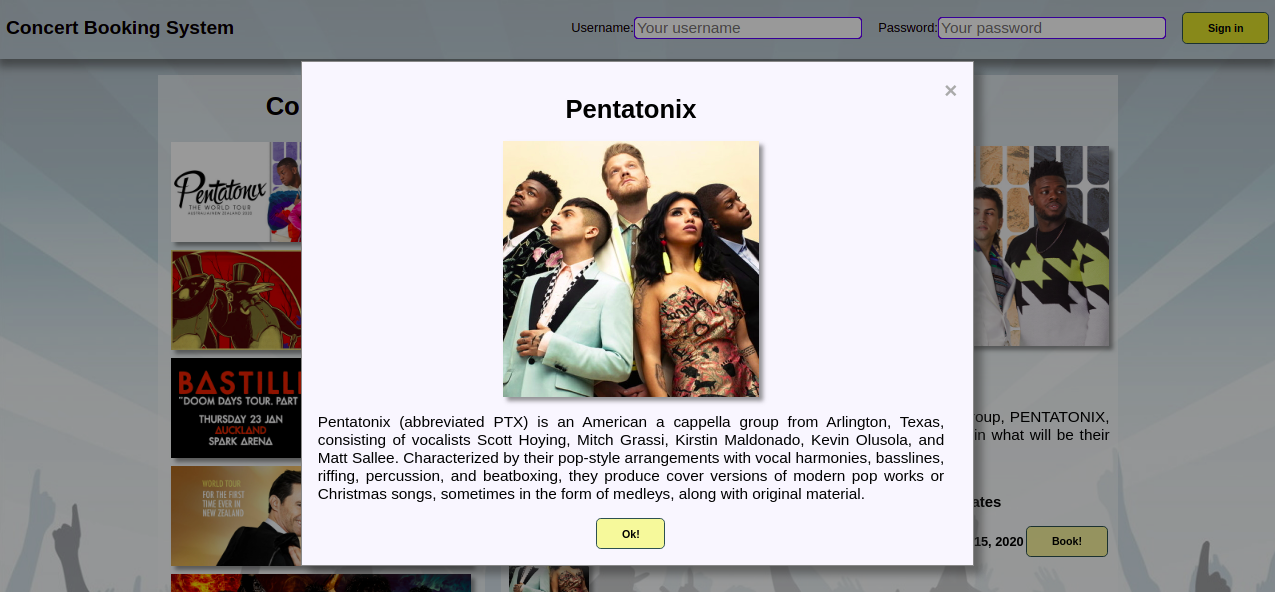Focus the Username input field
The width and height of the screenshot is (1275, 592).
(747, 28)
